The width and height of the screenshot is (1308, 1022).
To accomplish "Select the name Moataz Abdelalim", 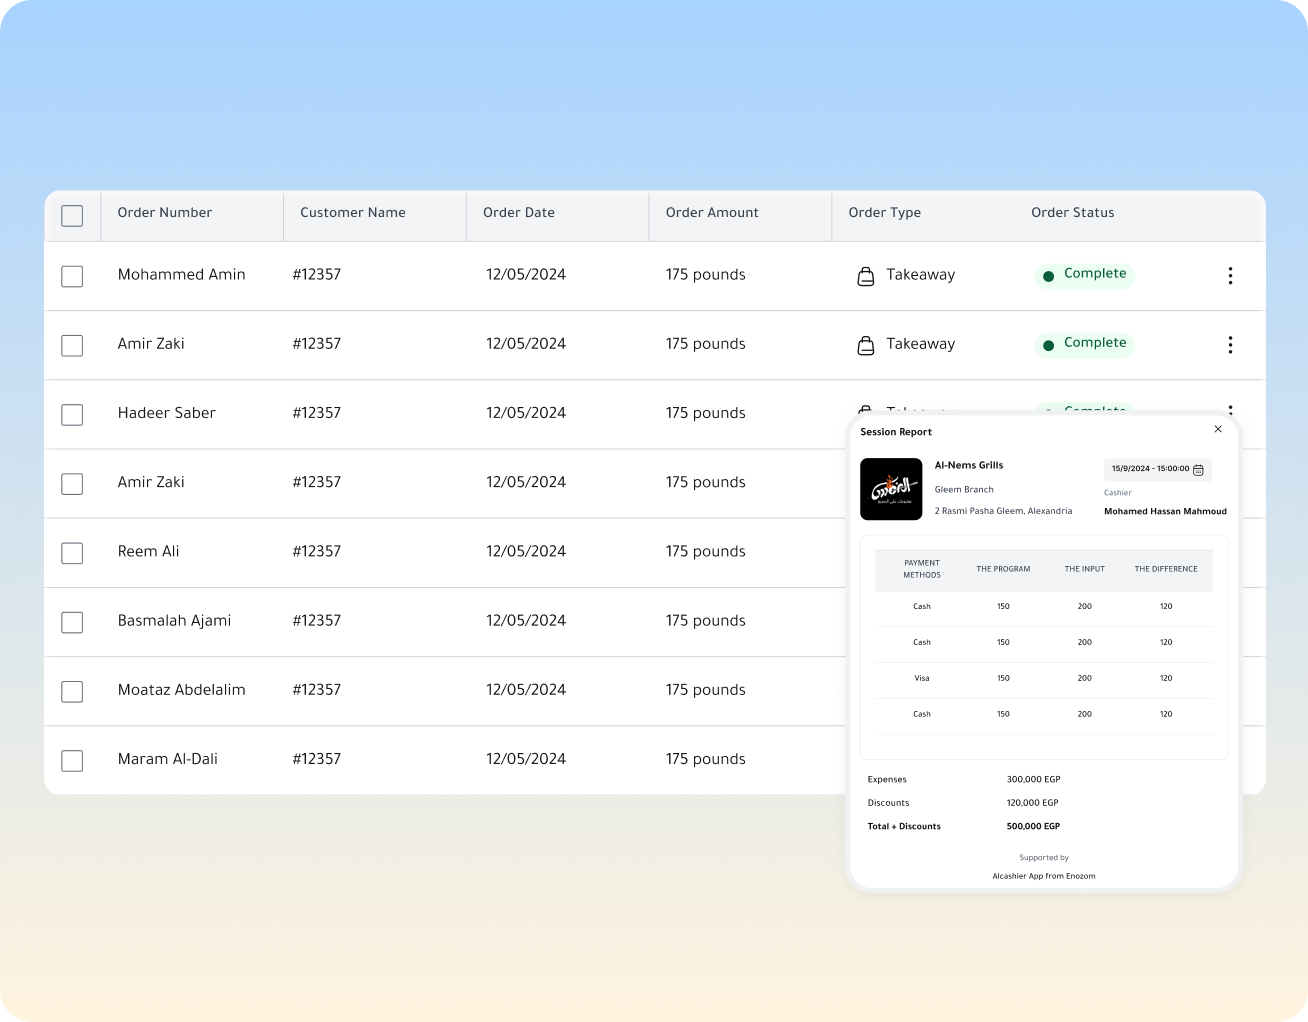I will 182,690.
